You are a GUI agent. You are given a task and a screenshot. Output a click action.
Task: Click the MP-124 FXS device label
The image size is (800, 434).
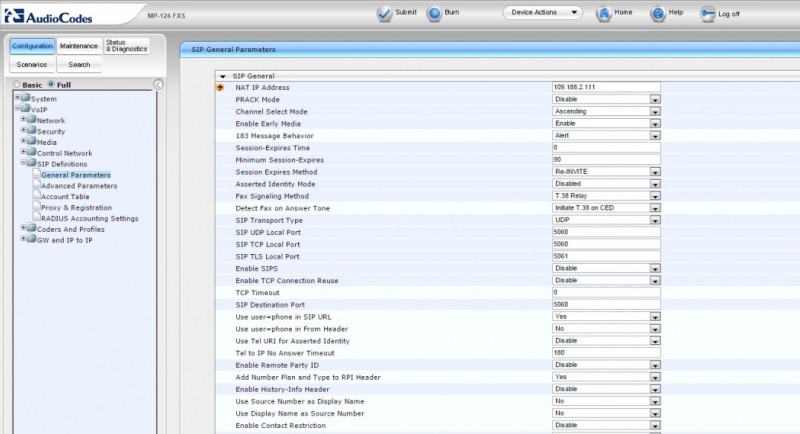click(166, 16)
